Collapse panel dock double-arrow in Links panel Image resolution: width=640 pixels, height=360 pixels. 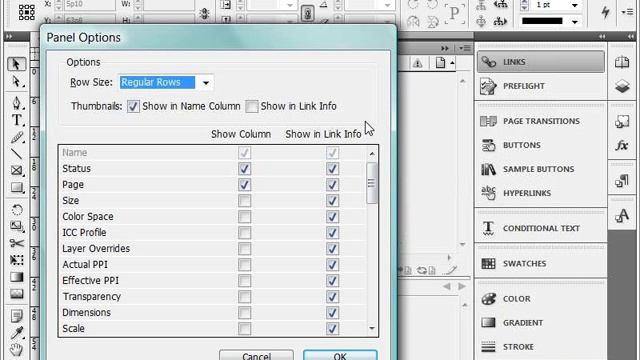click(x=445, y=48)
